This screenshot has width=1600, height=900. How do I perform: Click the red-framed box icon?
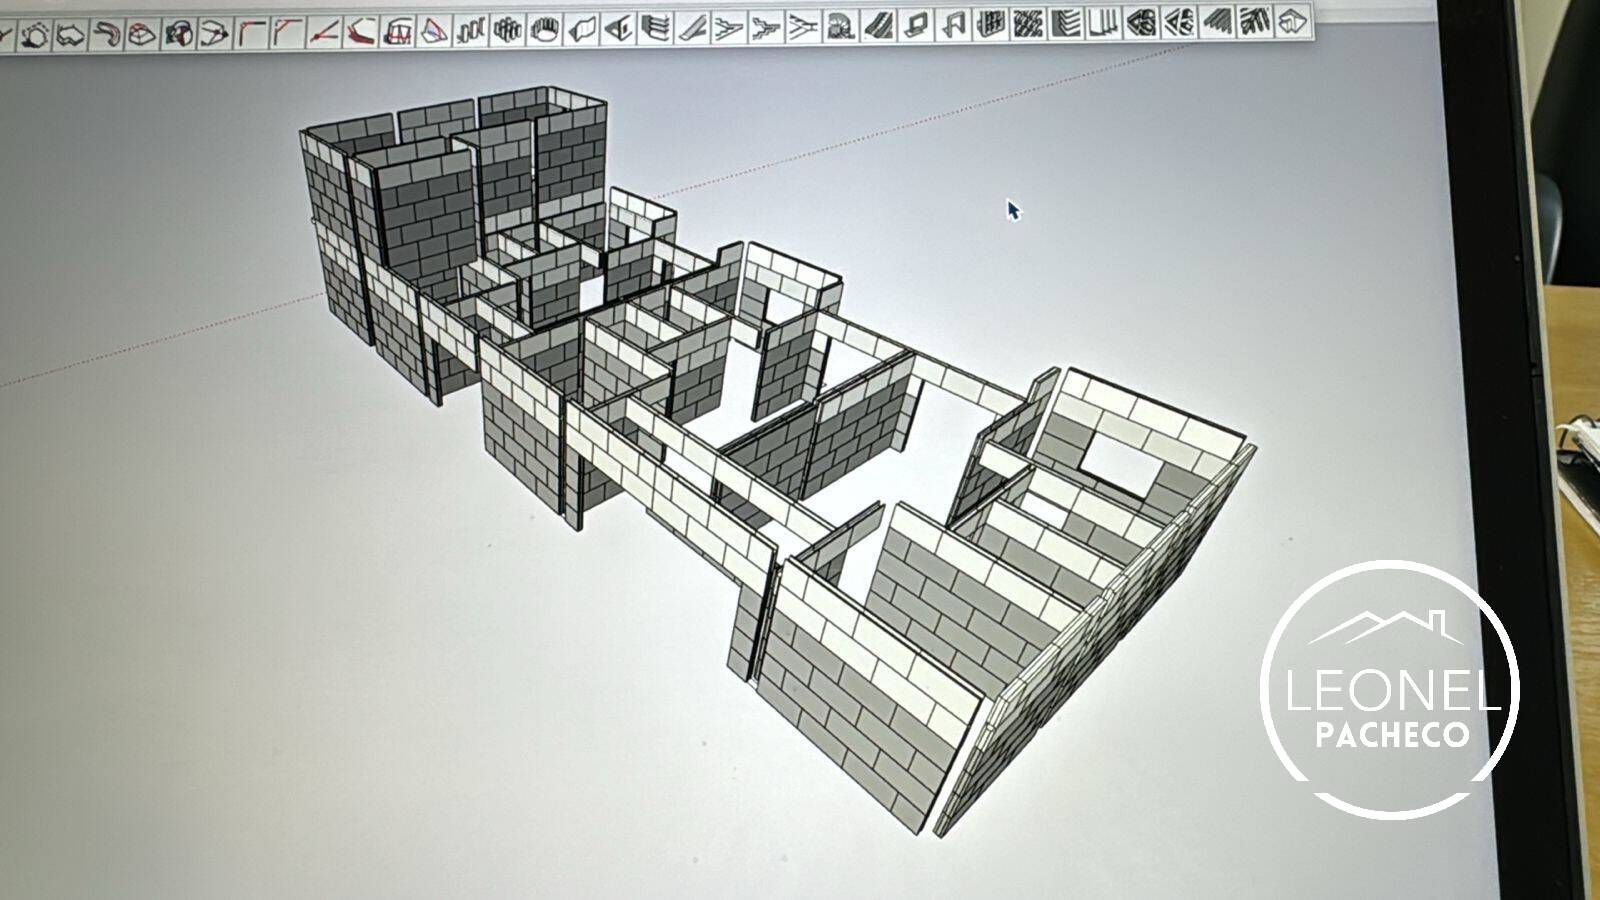click(398, 33)
